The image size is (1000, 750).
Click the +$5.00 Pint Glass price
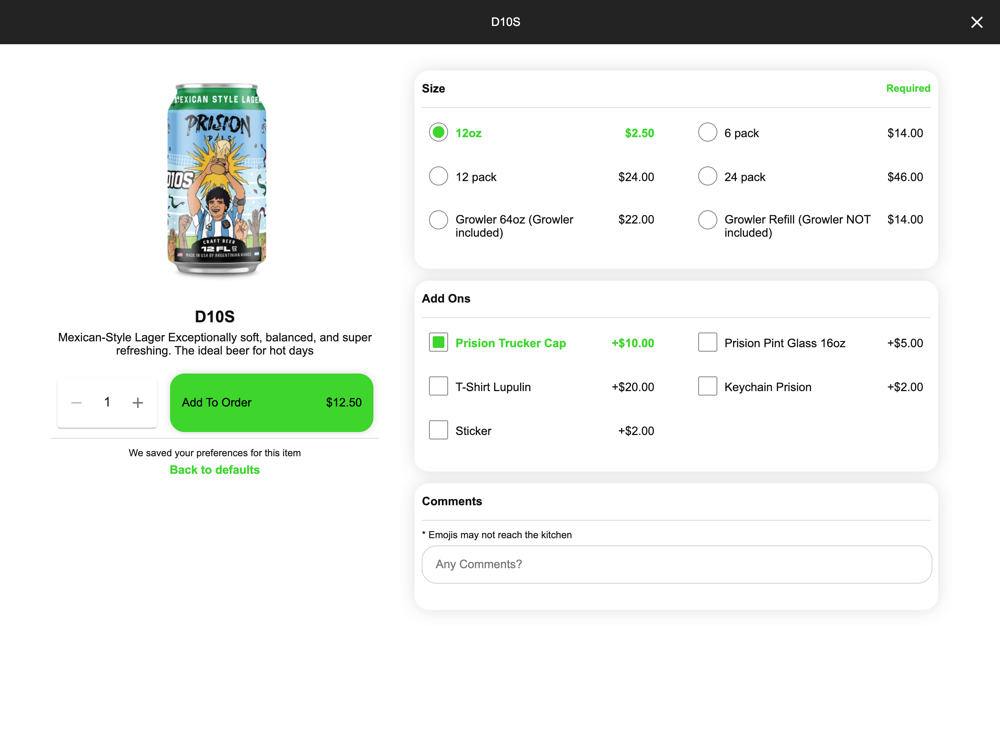point(905,343)
